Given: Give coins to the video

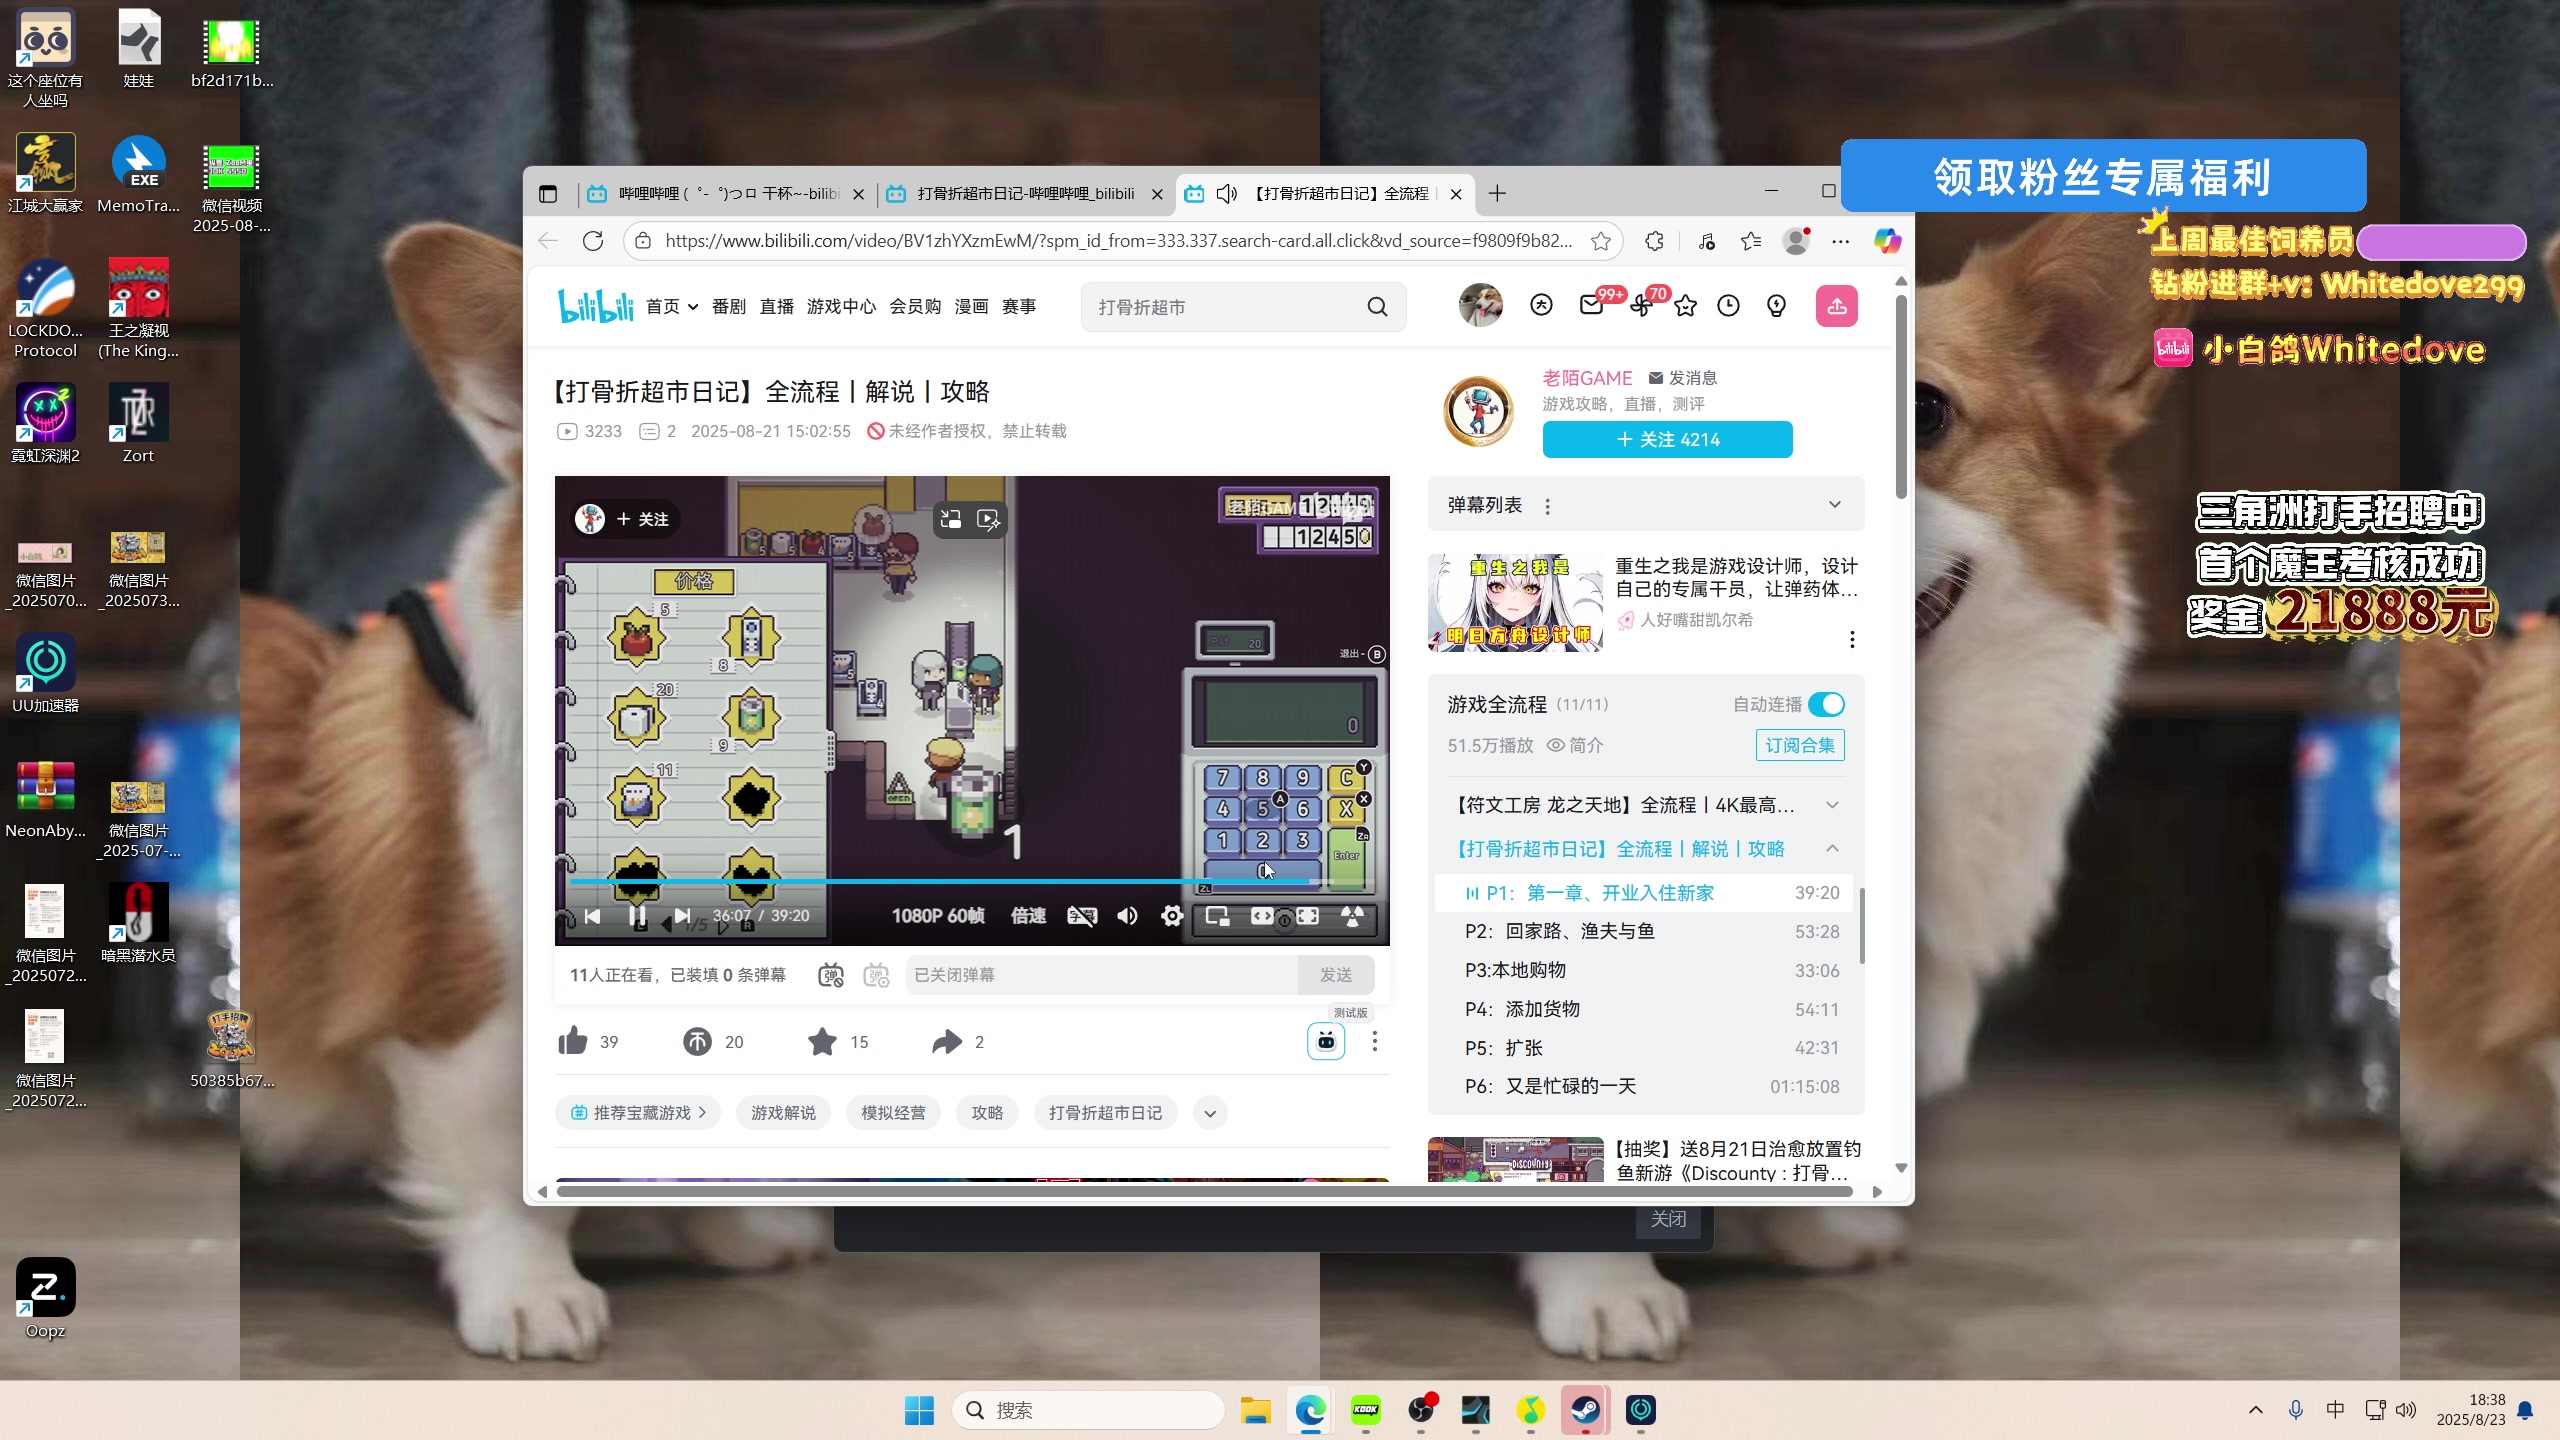Looking at the screenshot, I should (x=697, y=1042).
